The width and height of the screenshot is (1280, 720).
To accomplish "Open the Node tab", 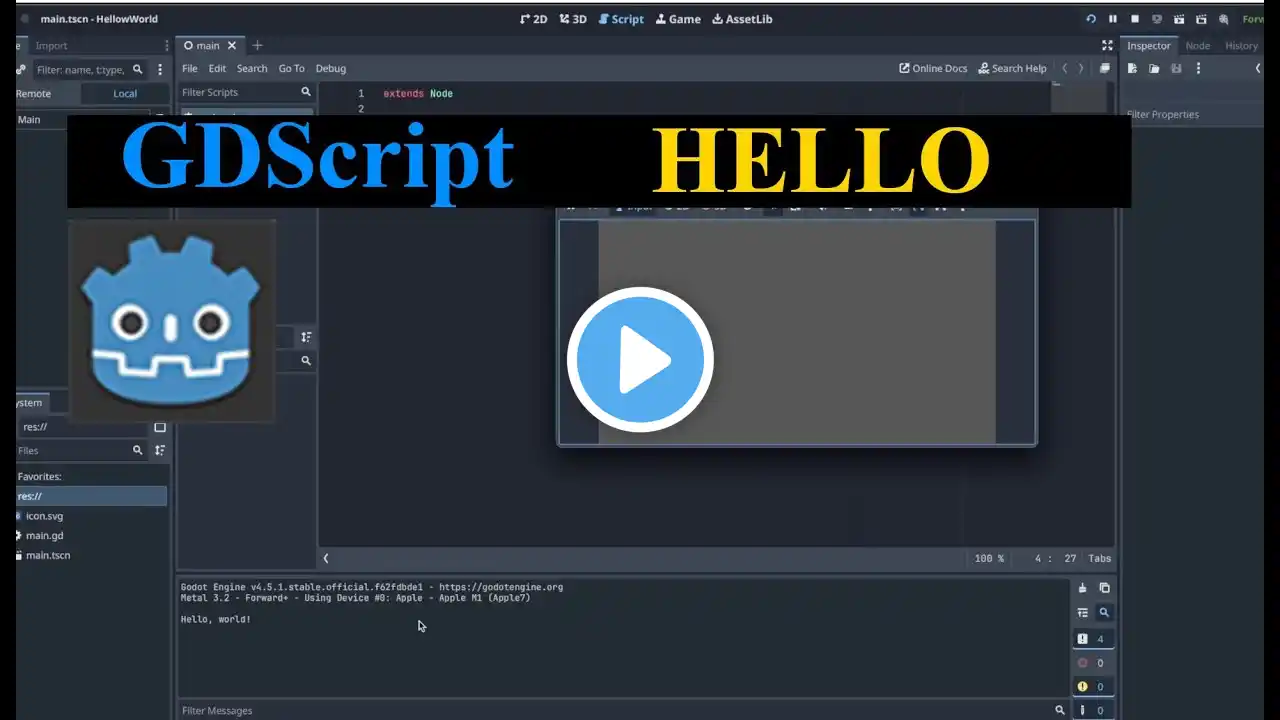I will point(1197,45).
